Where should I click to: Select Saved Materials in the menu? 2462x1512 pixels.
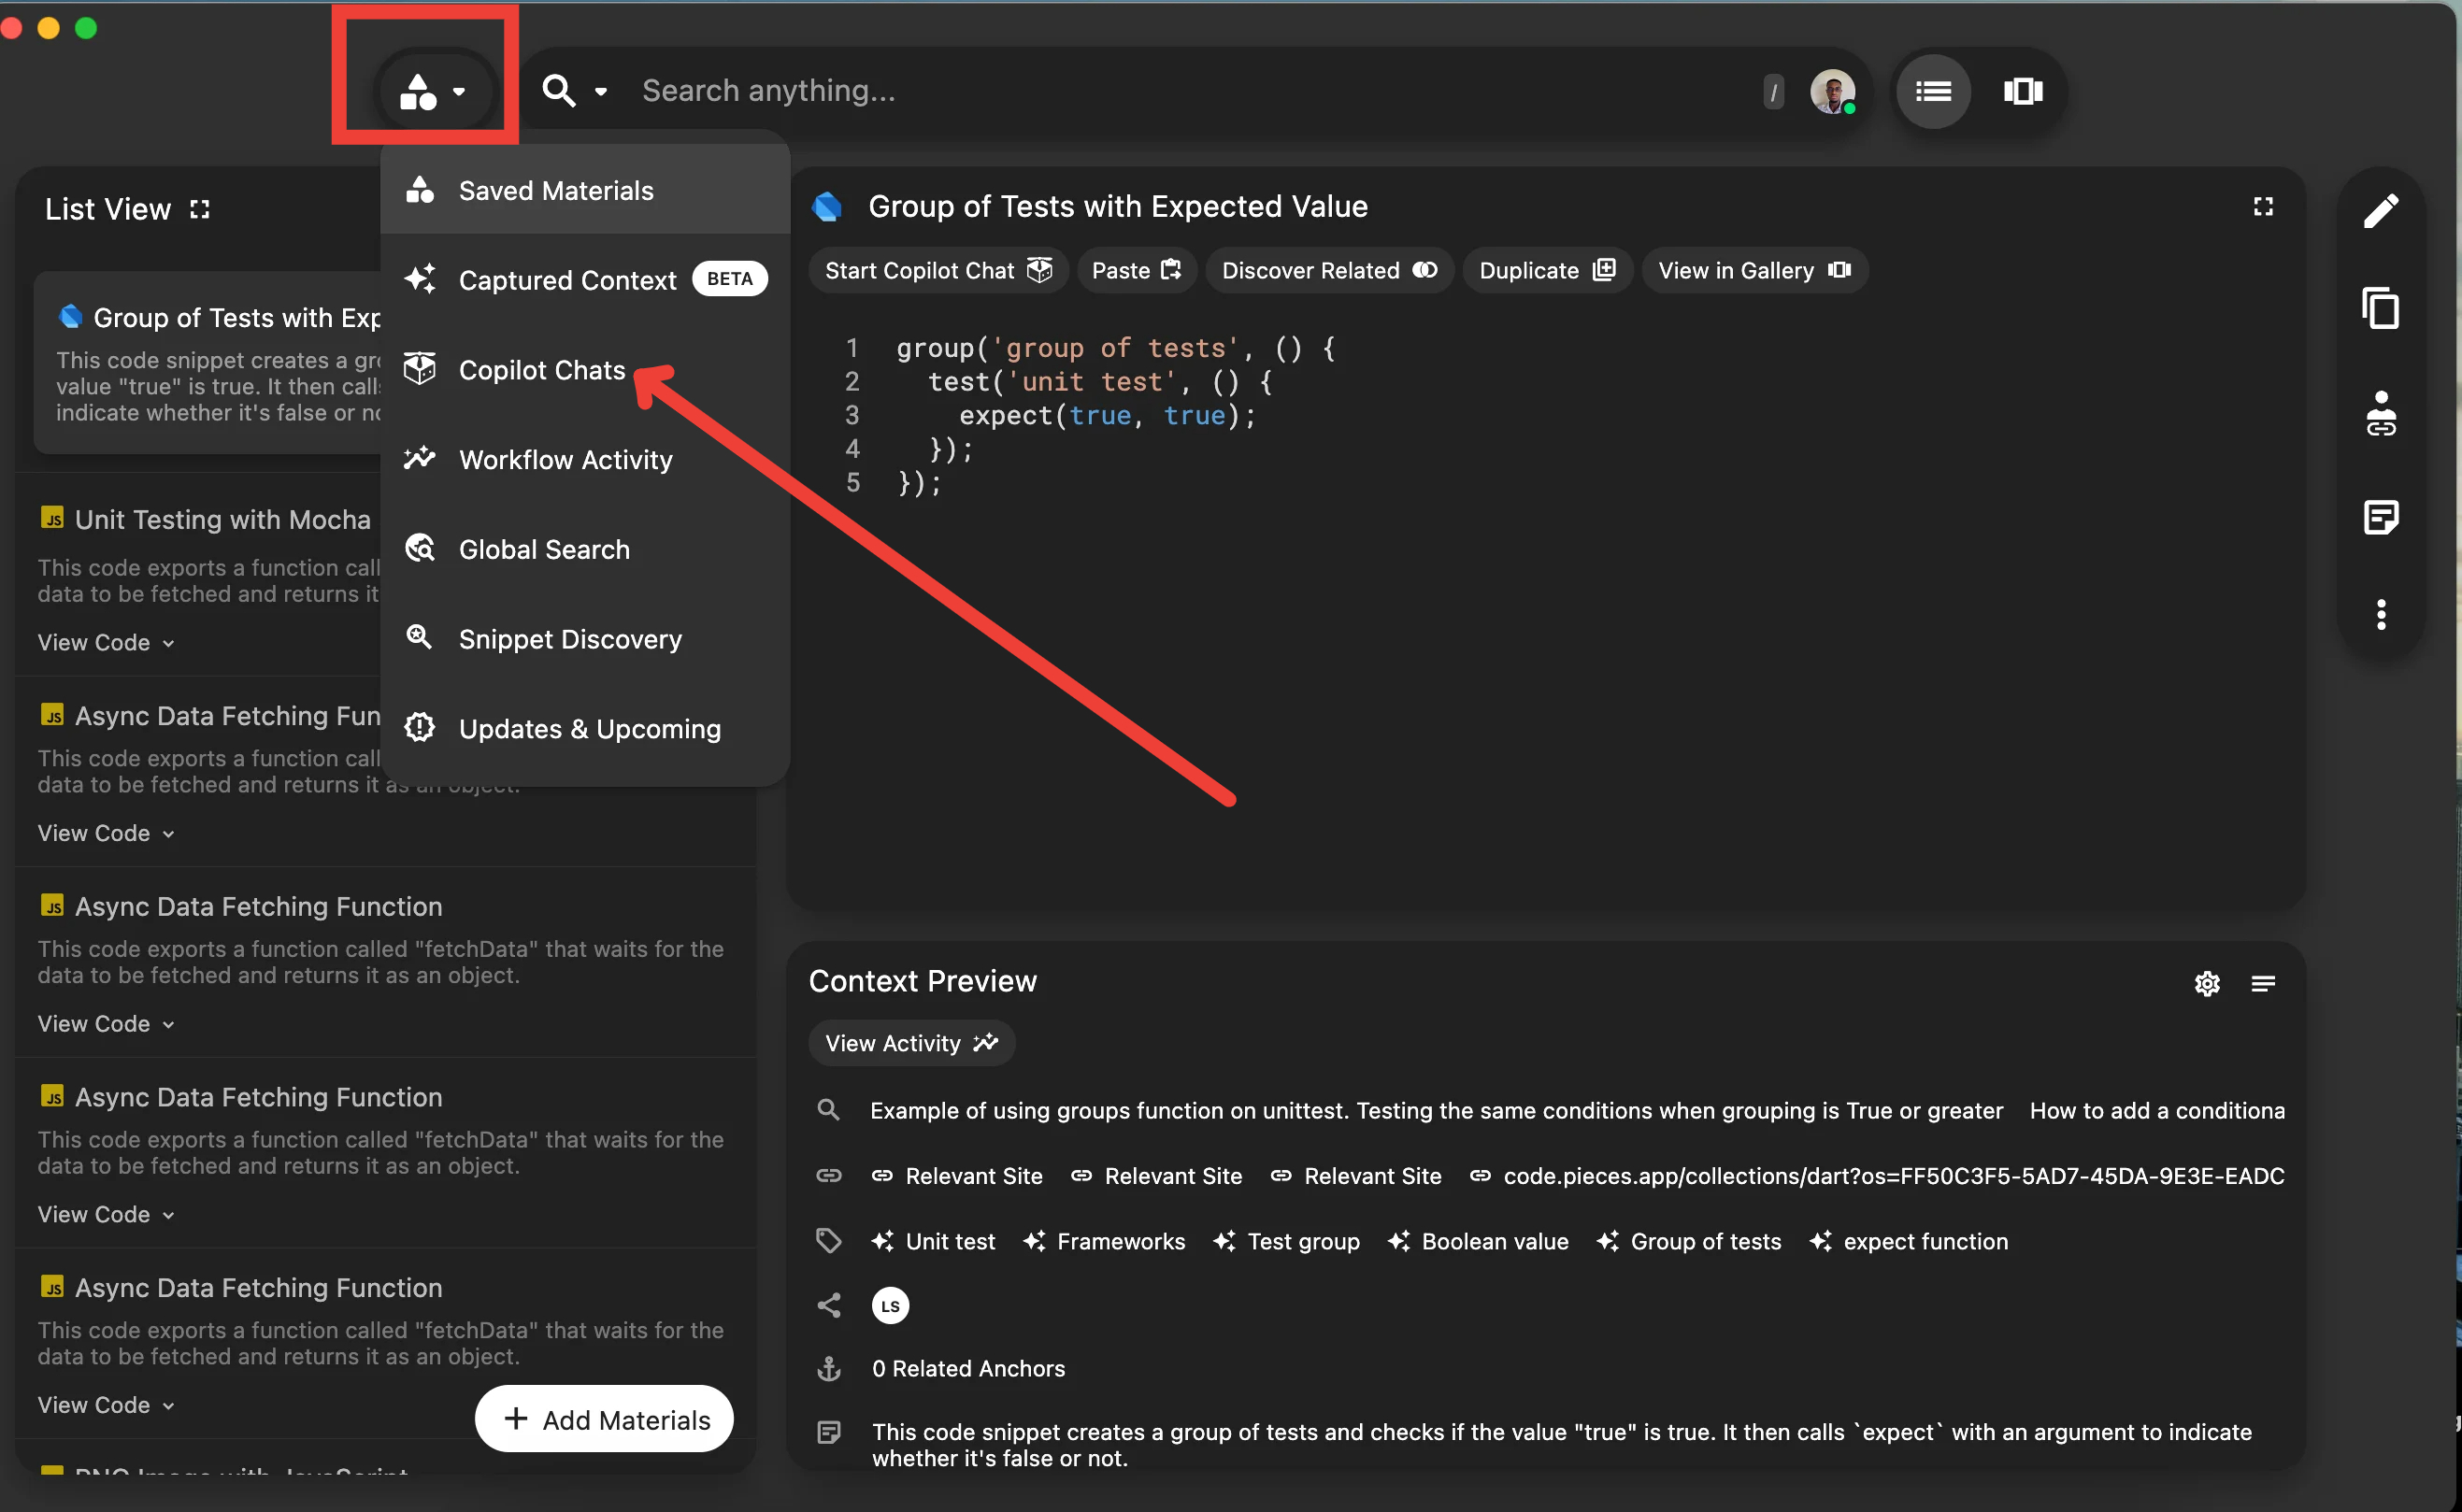pos(556,190)
